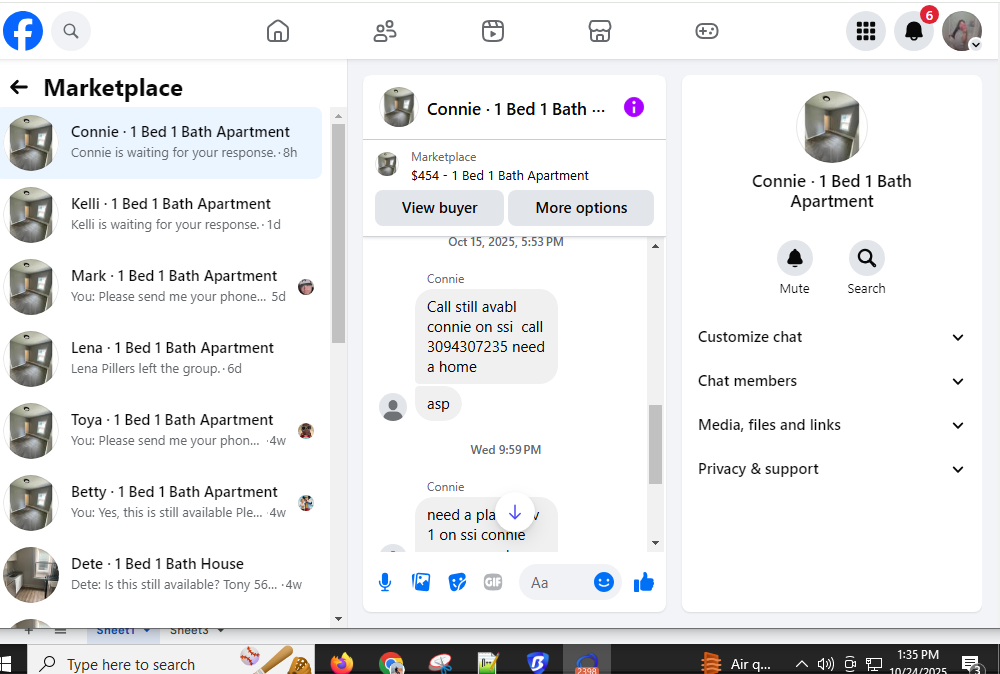The width and height of the screenshot is (1000, 674).
Task: Click the volume icon in system tray
Action: click(x=826, y=664)
